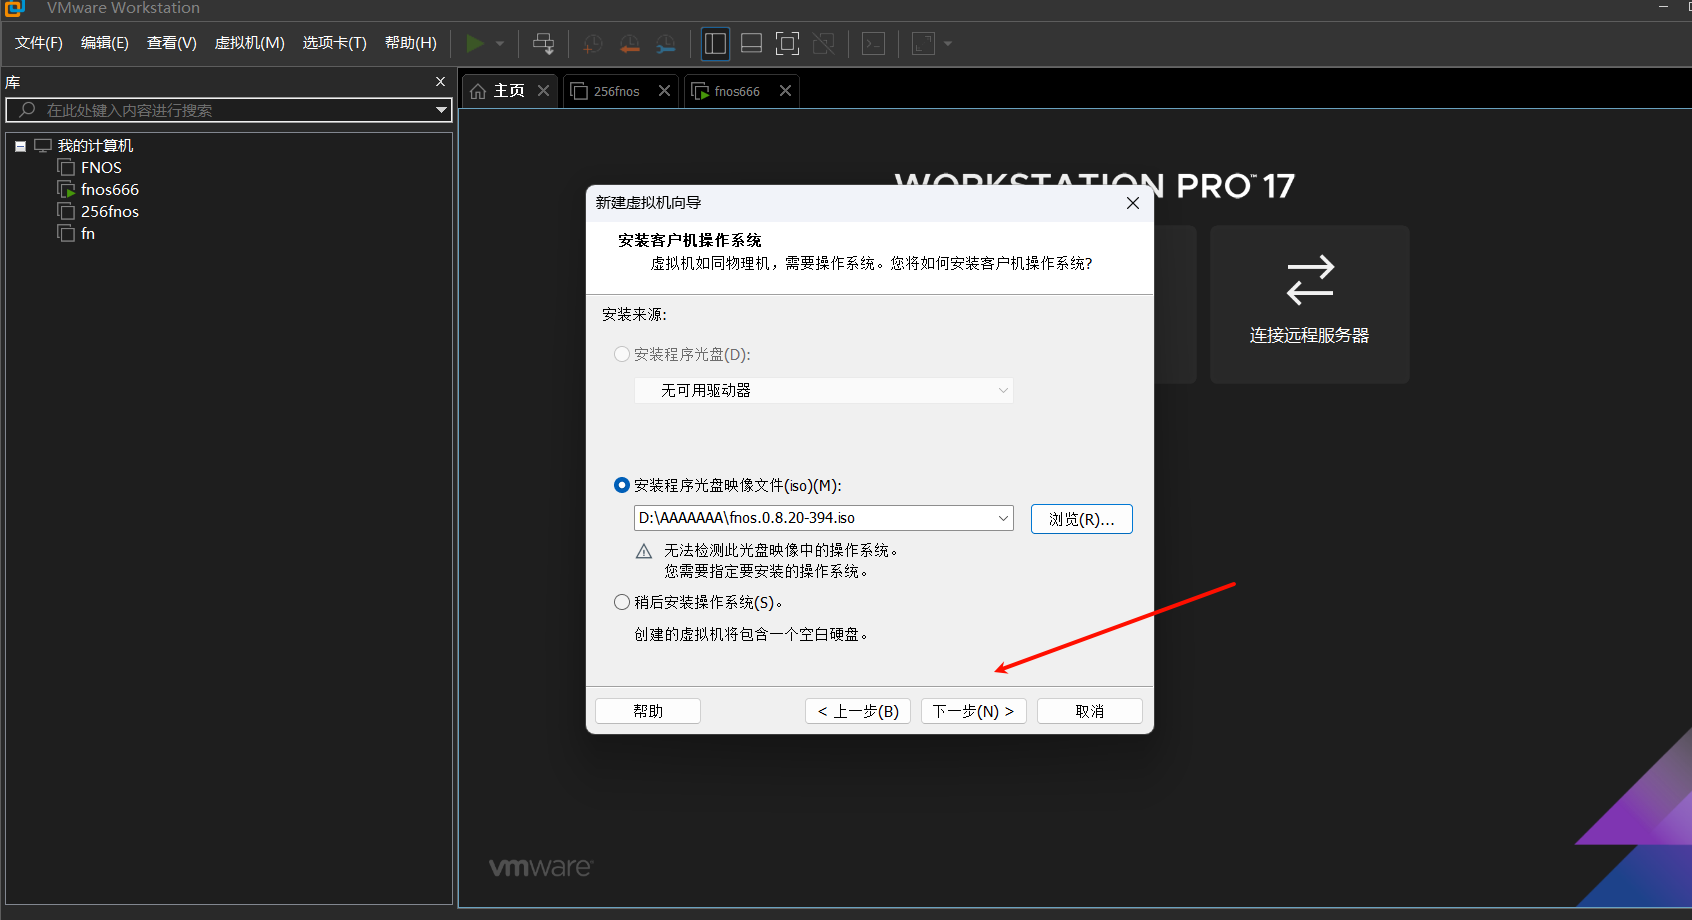Collapse the 我的计算机 tree node

point(20,146)
